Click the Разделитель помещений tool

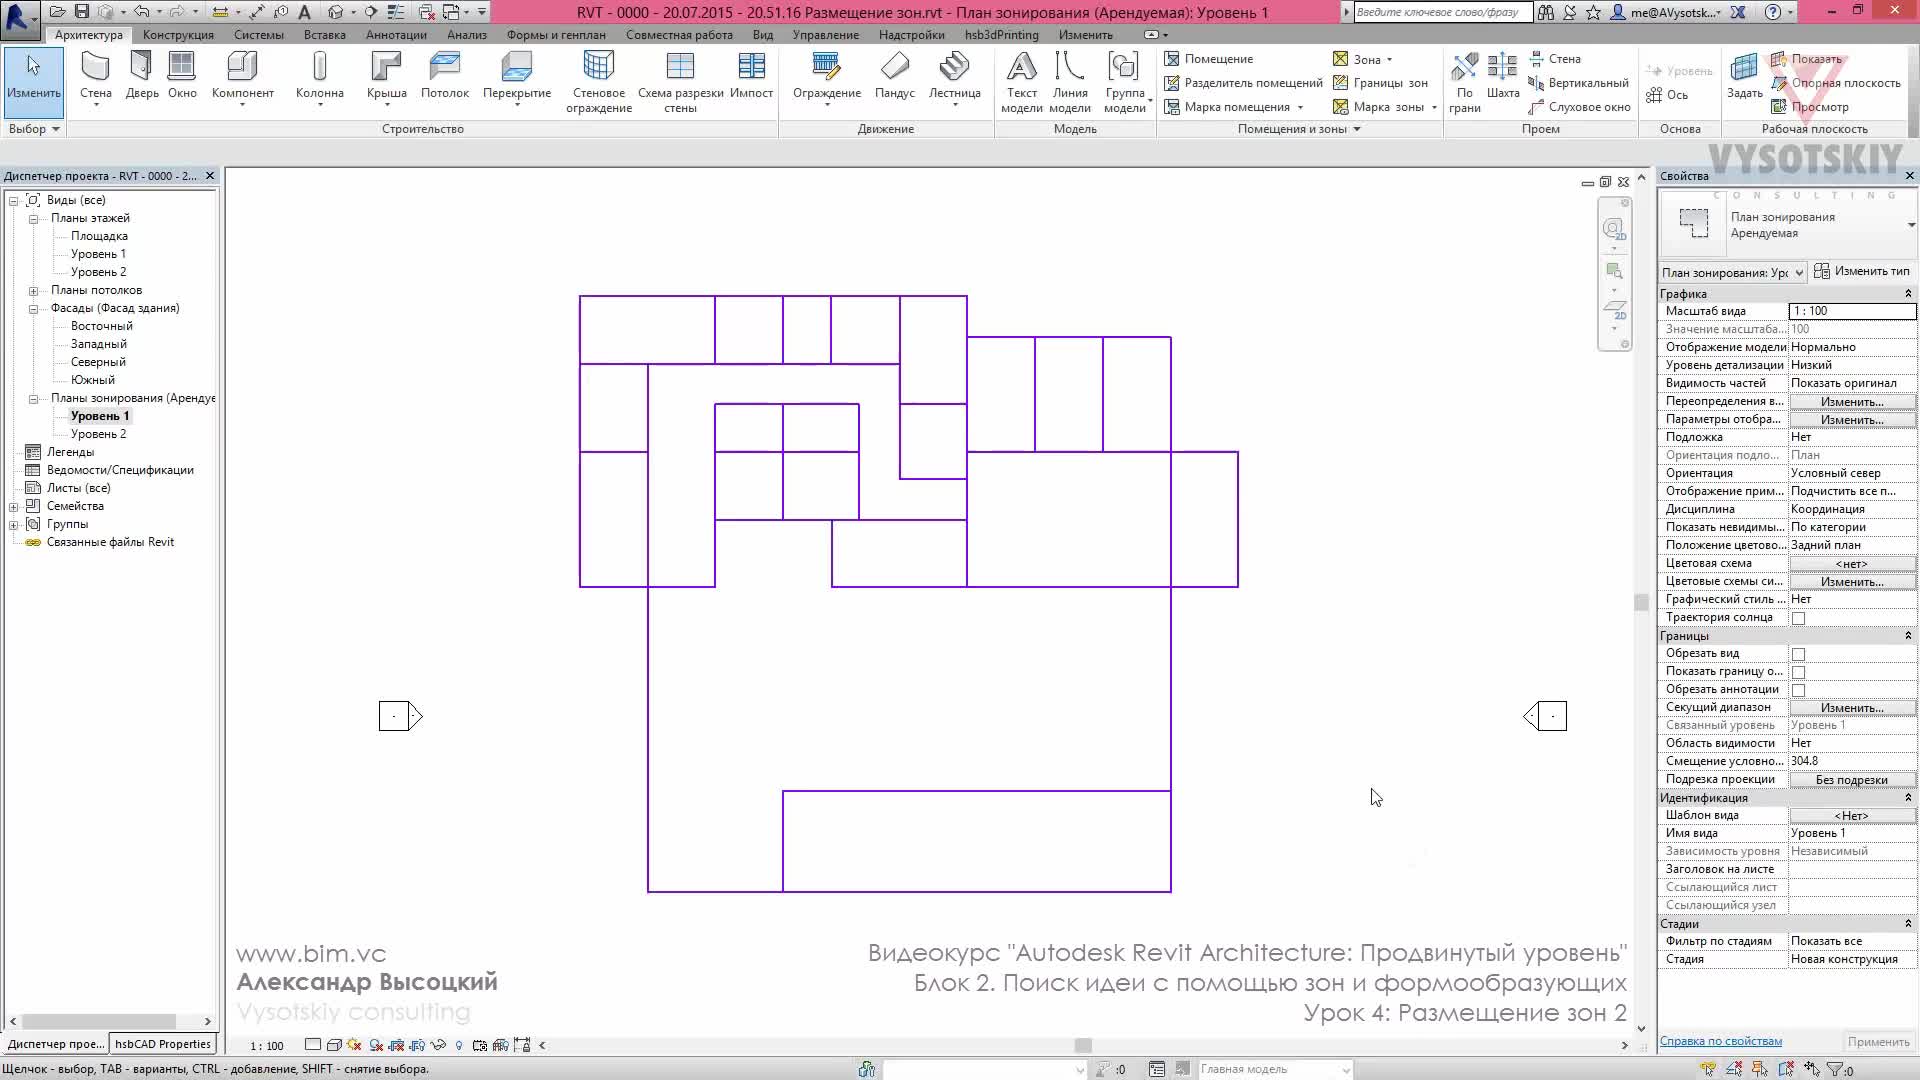(x=1243, y=83)
